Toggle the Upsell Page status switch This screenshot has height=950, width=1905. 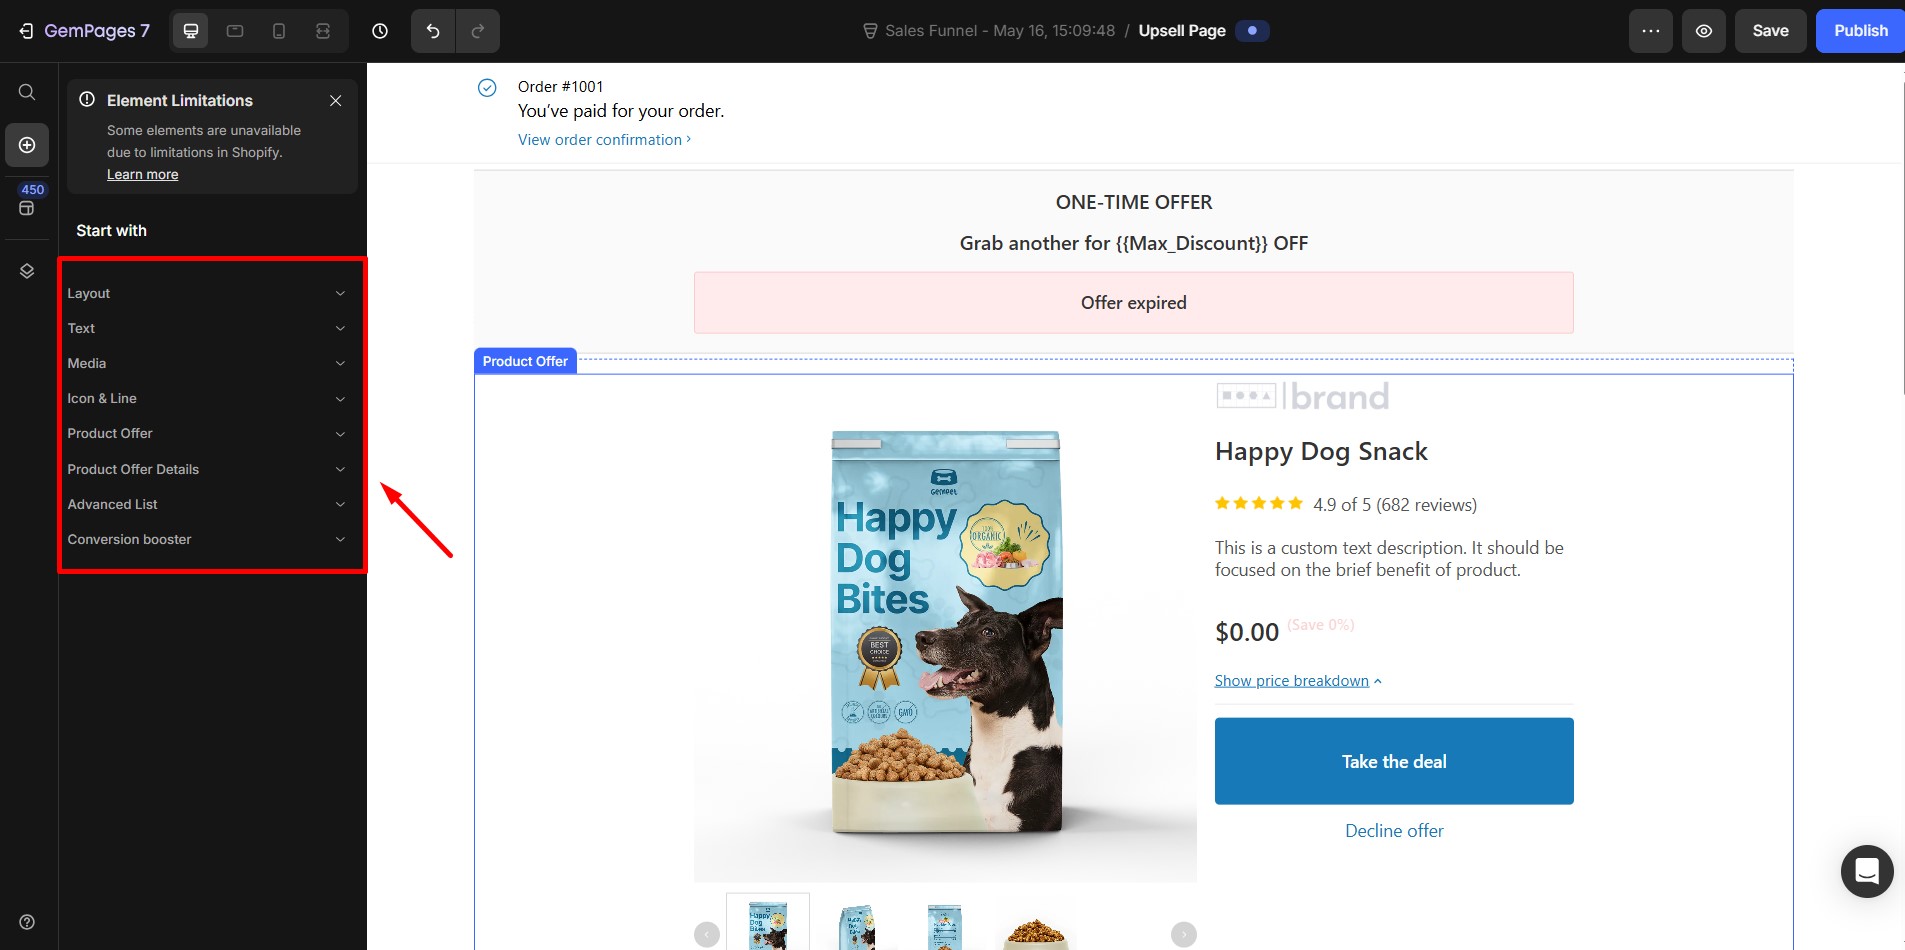(1252, 31)
